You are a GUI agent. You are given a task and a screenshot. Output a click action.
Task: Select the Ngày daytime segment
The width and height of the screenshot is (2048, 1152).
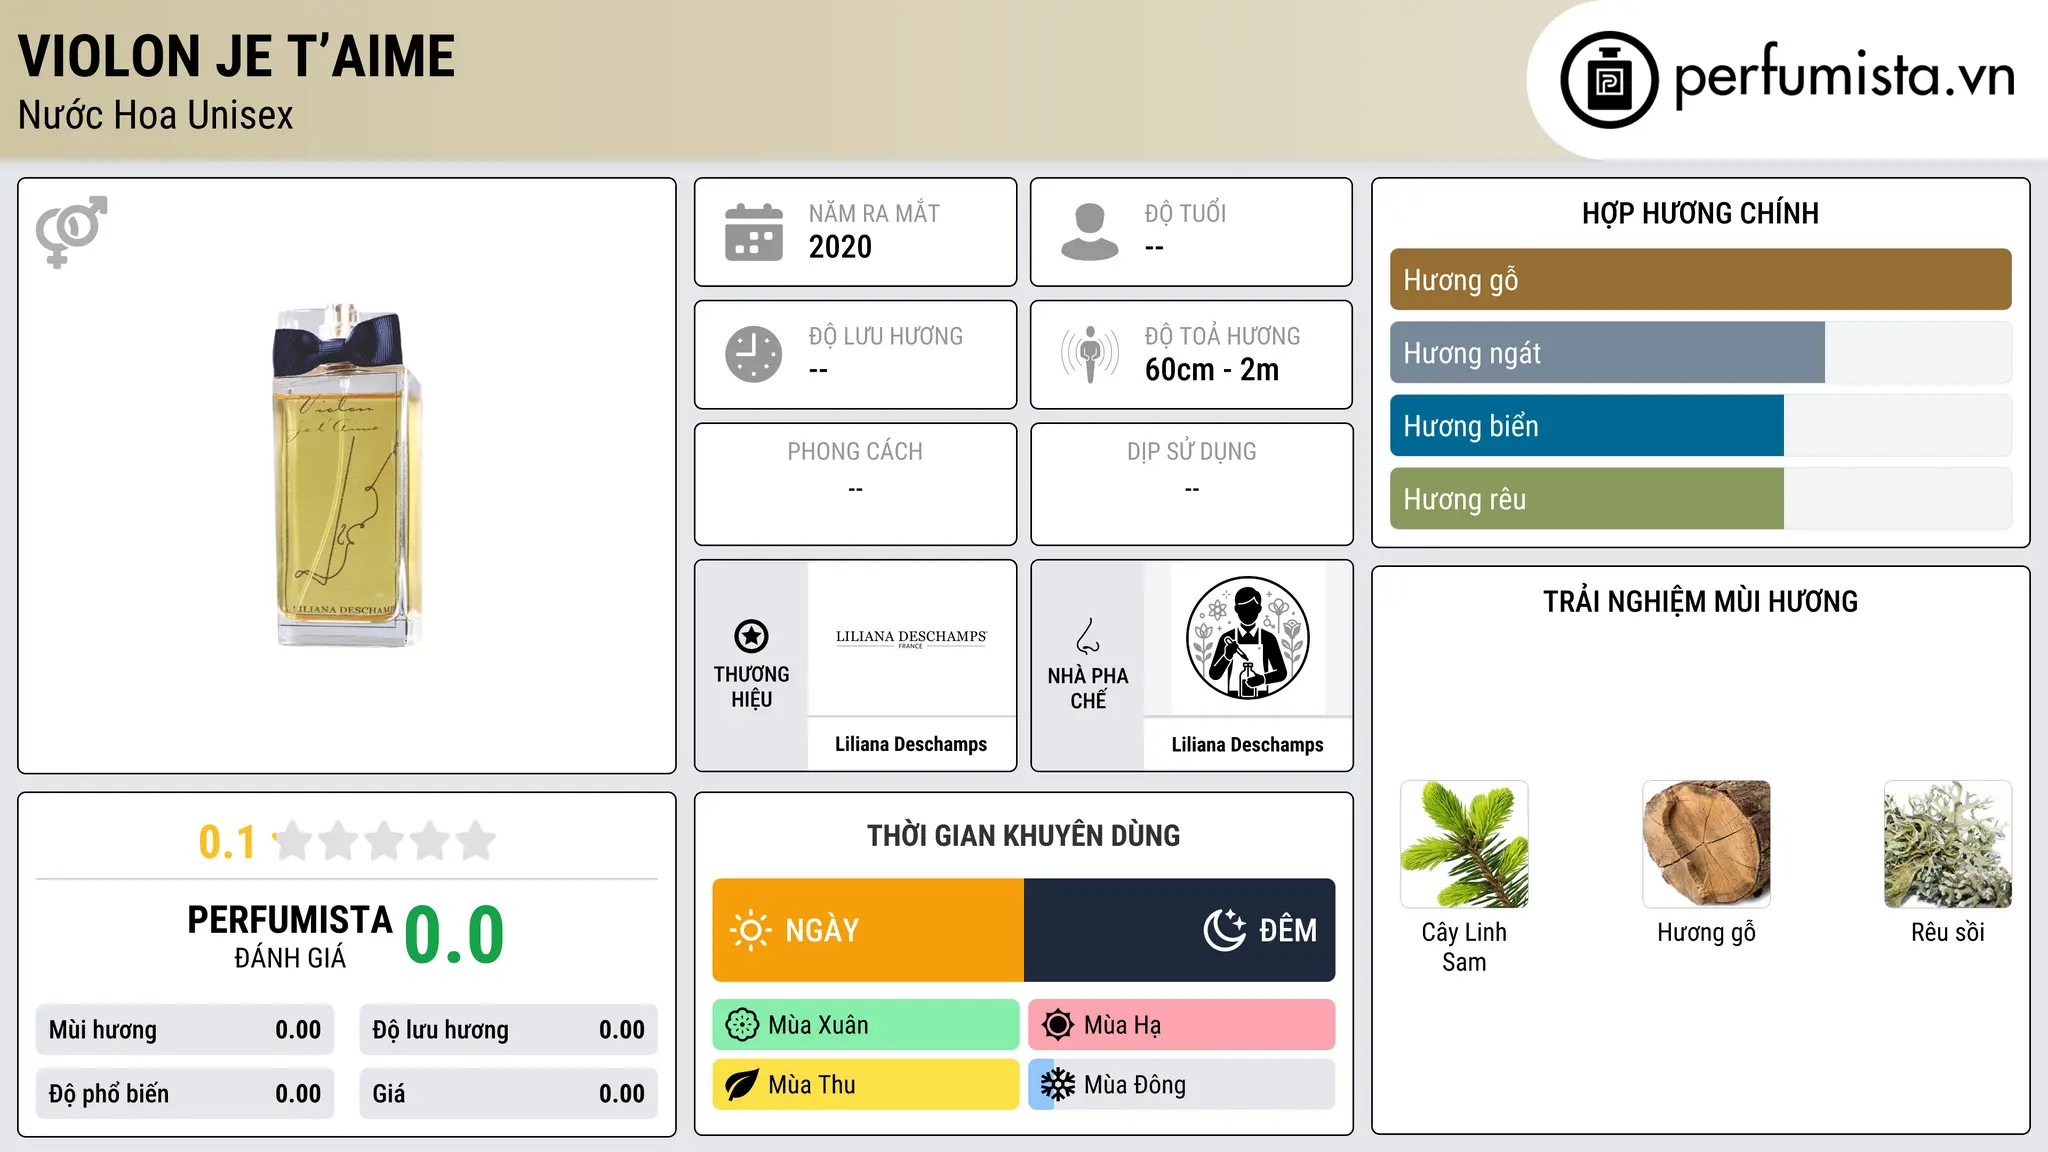[868, 930]
